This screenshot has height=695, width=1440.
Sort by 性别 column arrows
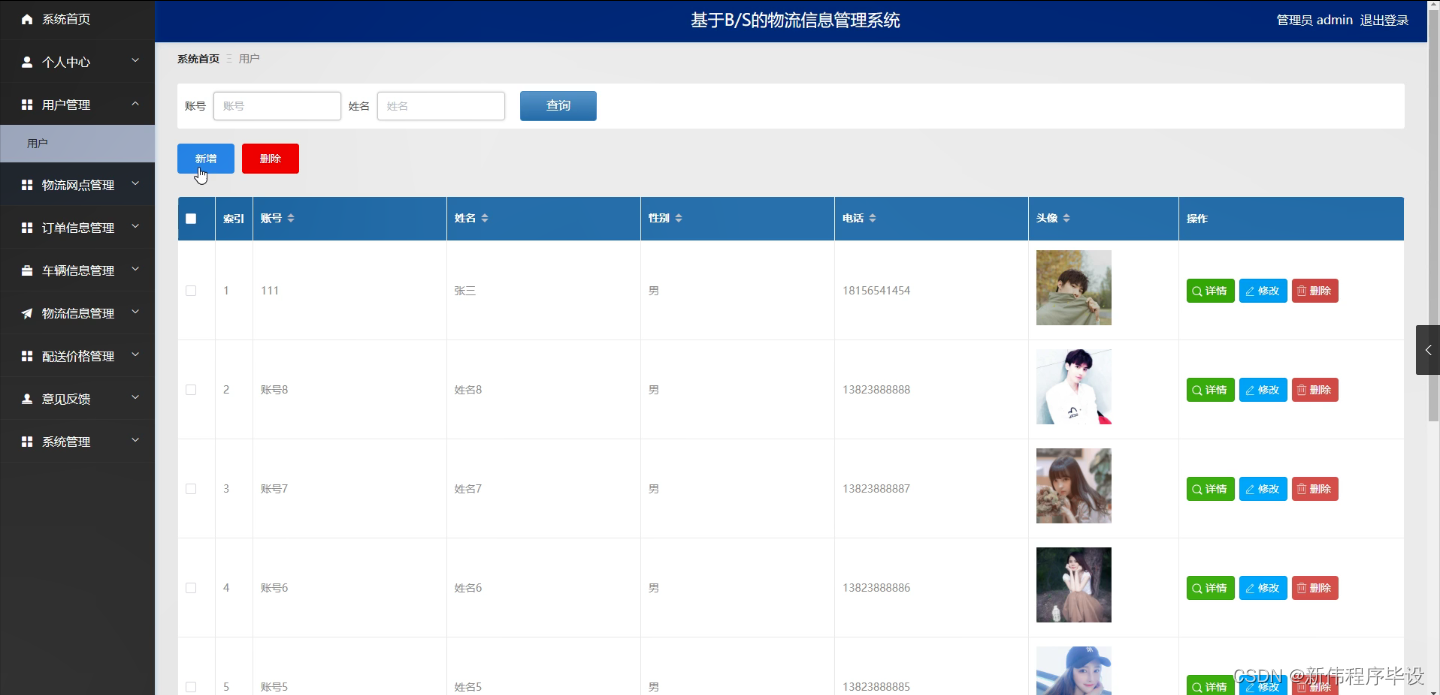pyautogui.click(x=678, y=218)
